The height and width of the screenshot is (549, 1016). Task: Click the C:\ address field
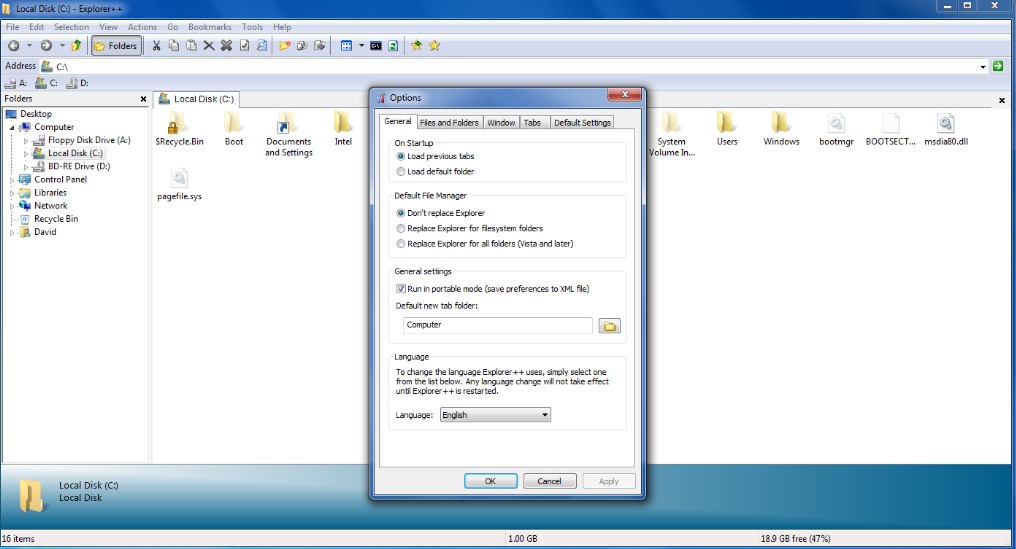click(x=512, y=66)
